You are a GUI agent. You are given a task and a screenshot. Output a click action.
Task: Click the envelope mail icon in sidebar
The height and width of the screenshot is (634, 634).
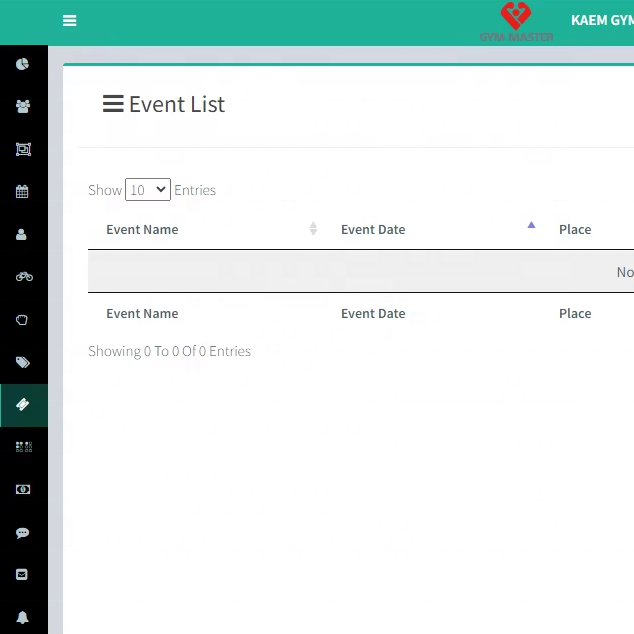pyautogui.click(x=22, y=575)
